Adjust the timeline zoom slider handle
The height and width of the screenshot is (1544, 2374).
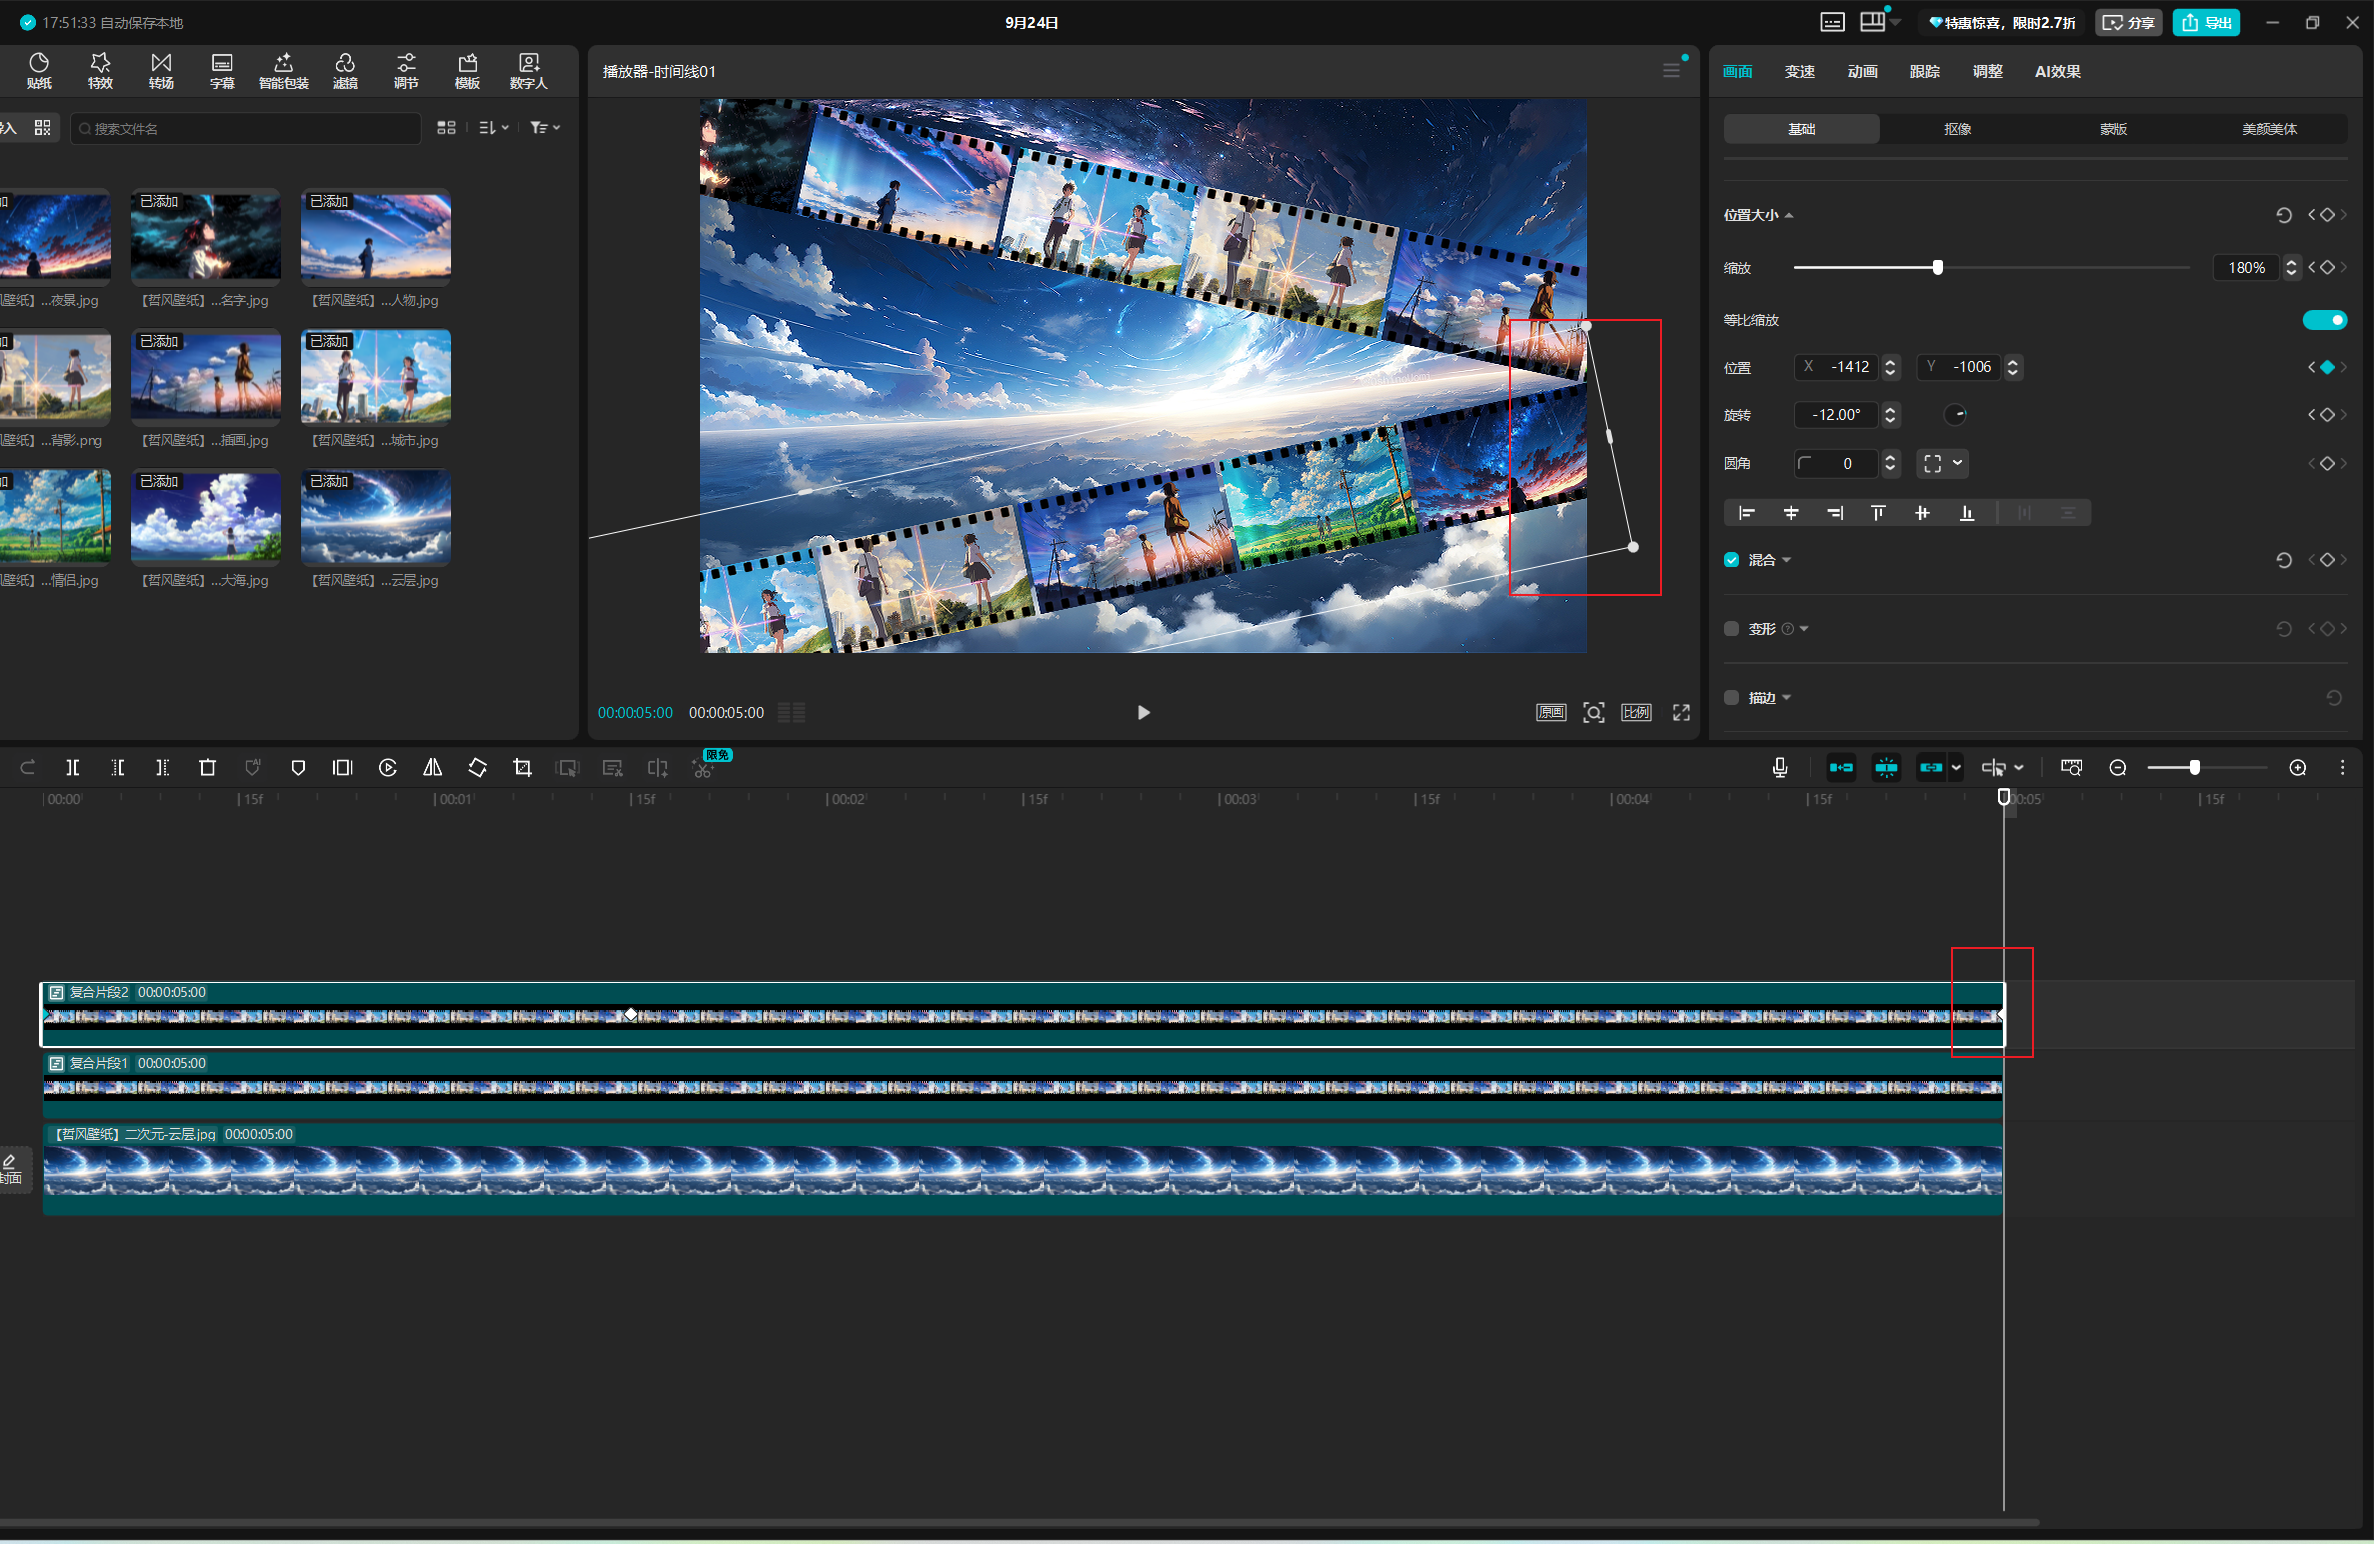[x=2194, y=768]
